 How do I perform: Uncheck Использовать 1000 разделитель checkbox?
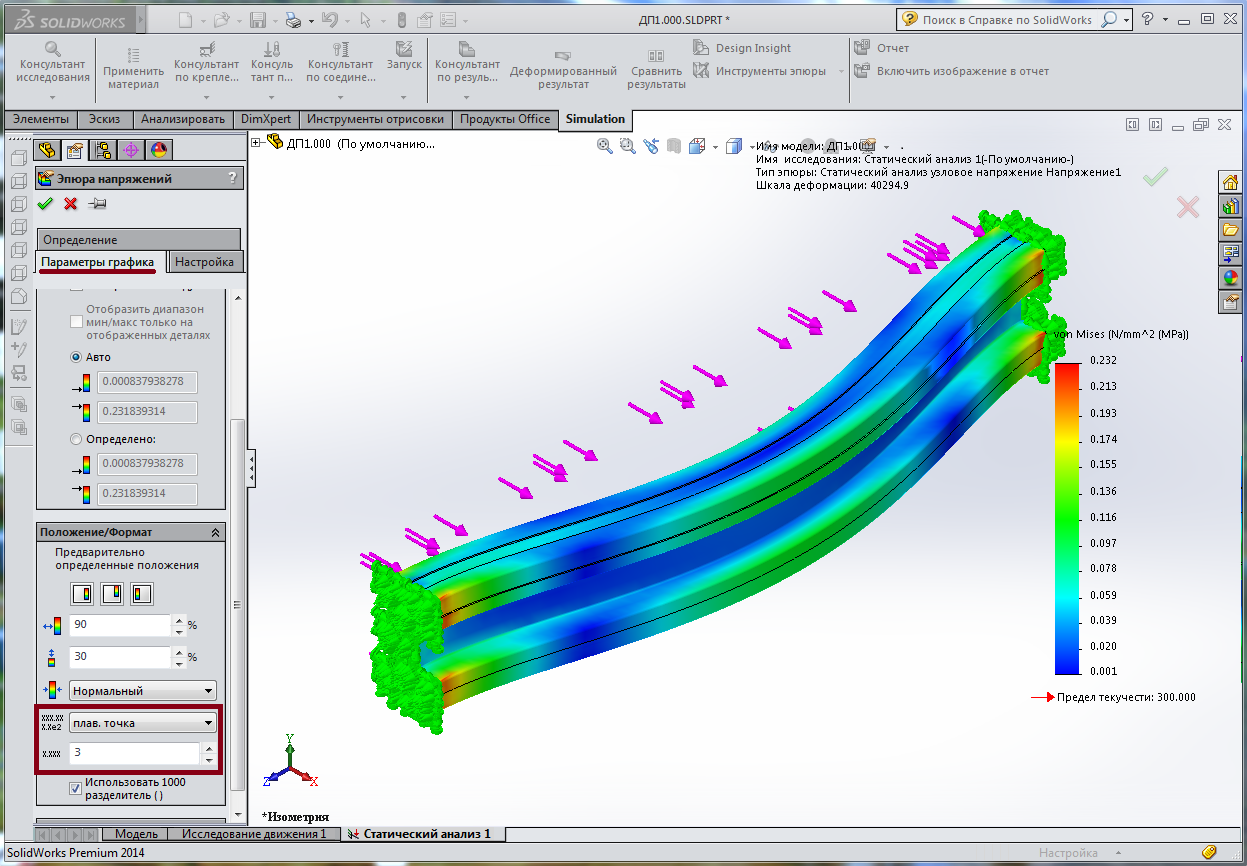coord(76,788)
